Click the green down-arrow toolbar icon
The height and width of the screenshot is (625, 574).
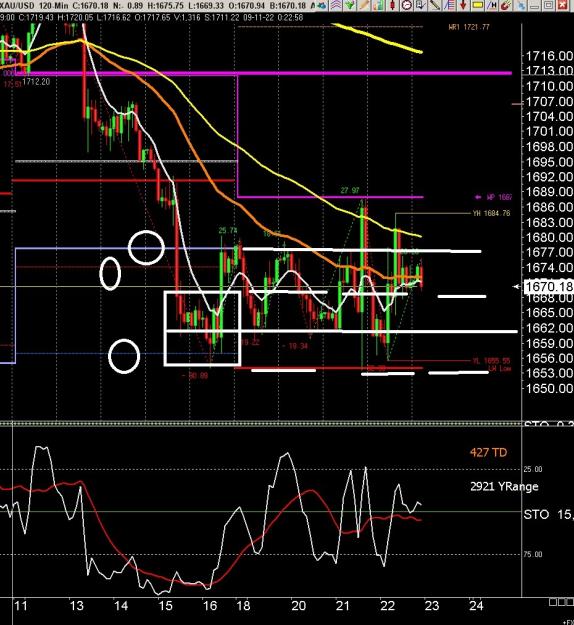click(x=350, y=5)
